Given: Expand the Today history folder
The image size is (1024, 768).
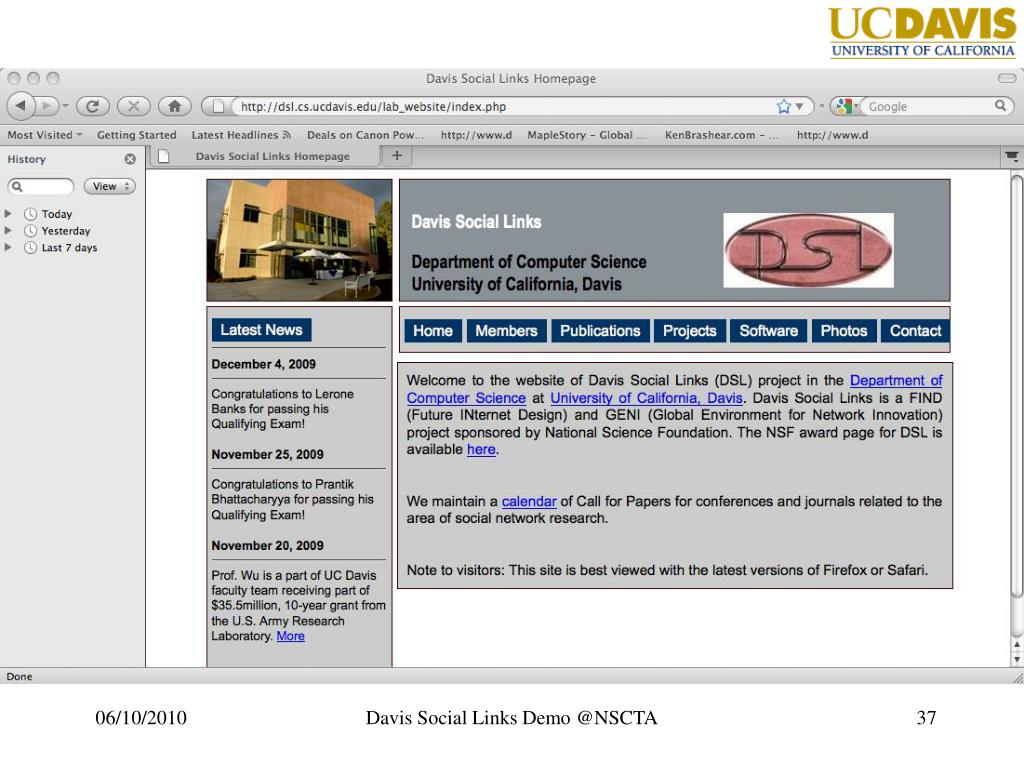Looking at the screenshot, I should click(8, 214).
